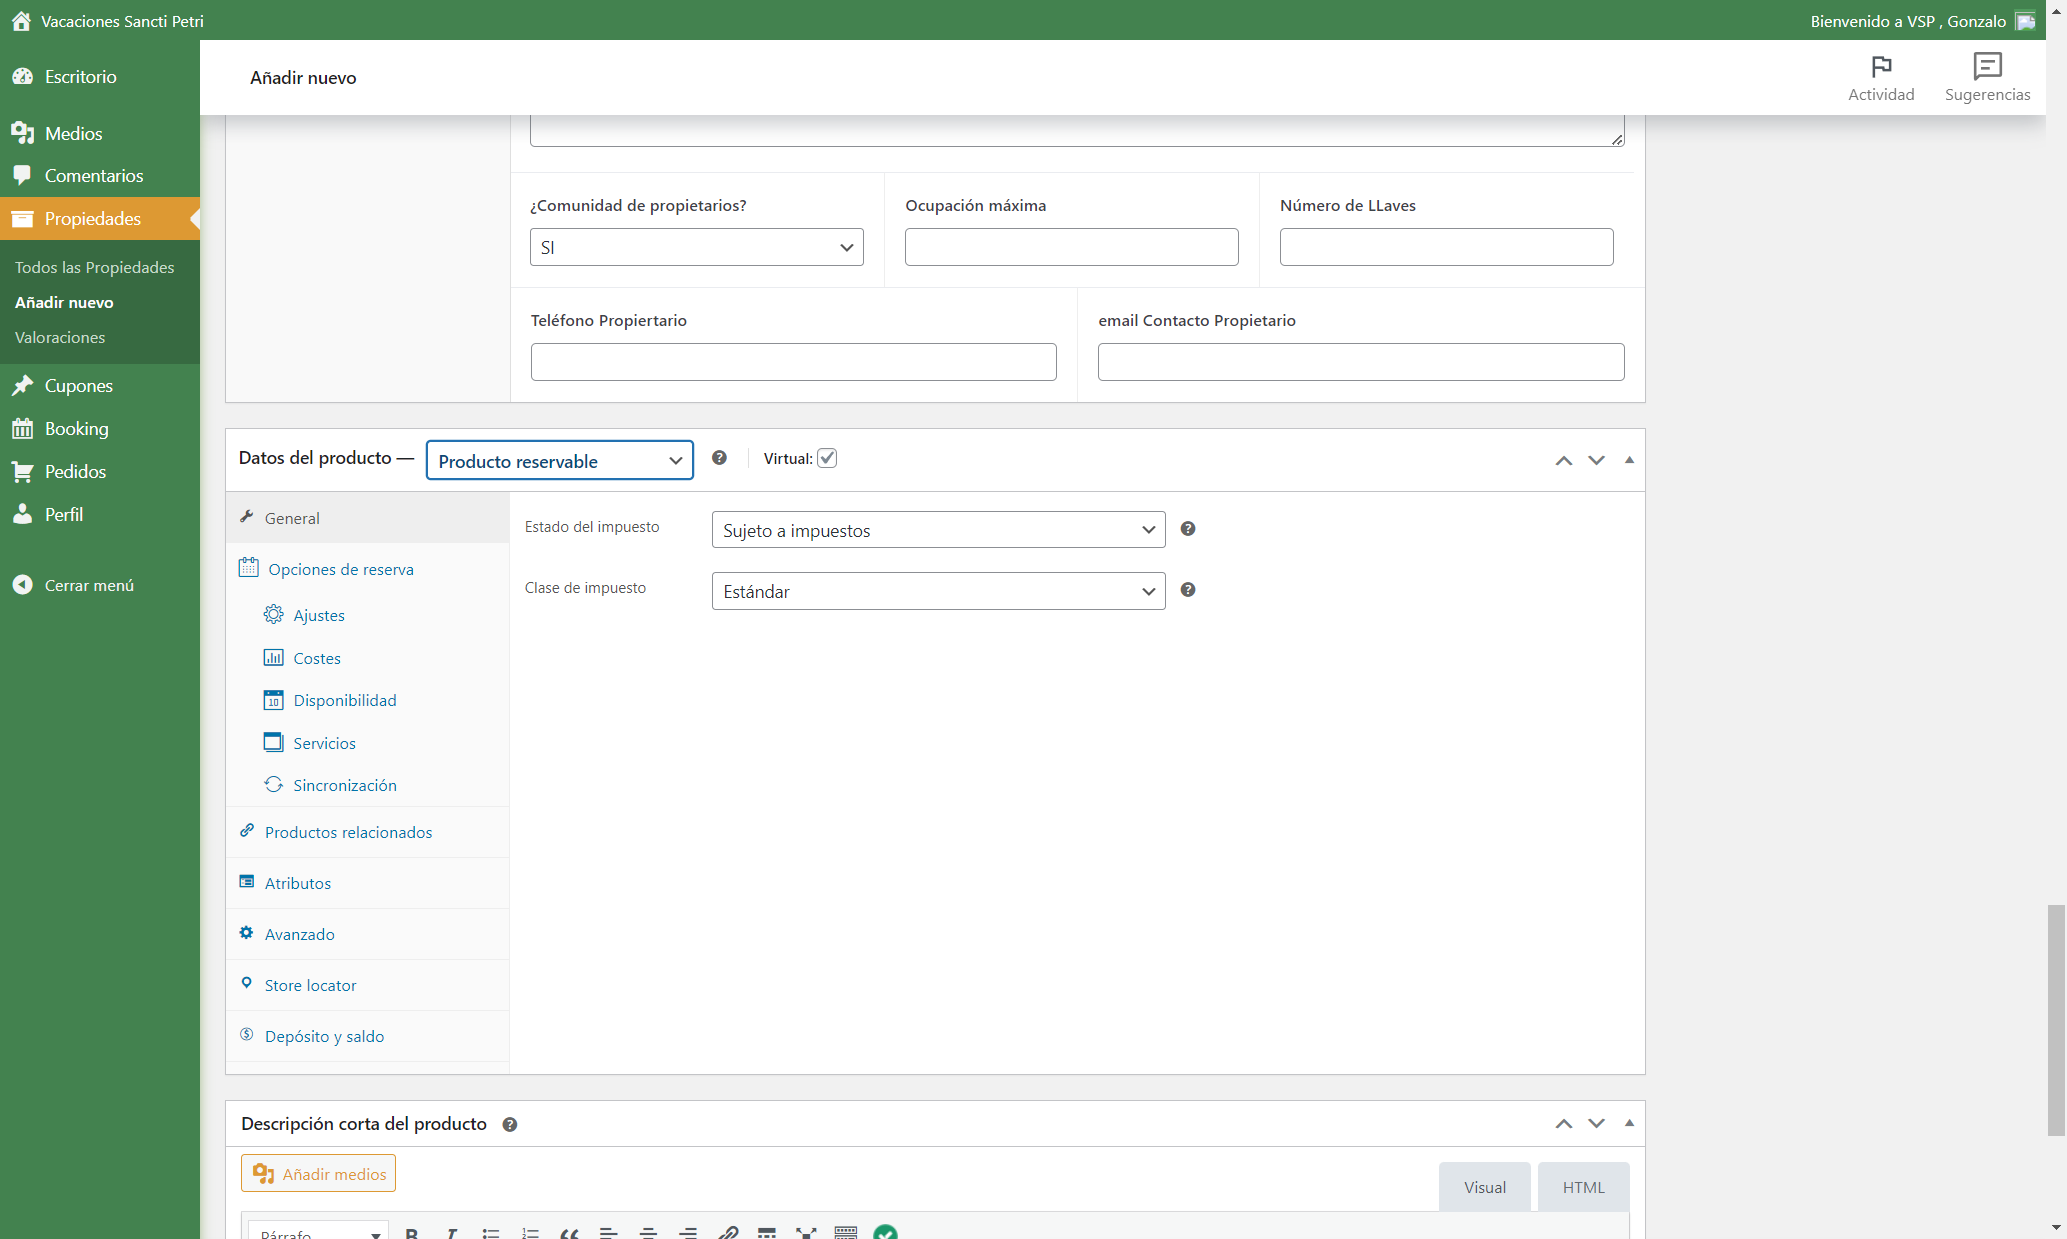Open the Disponibilidad booking tab
The height and width of the screenshot is (1239, 2067).
(x=345, y=700)
